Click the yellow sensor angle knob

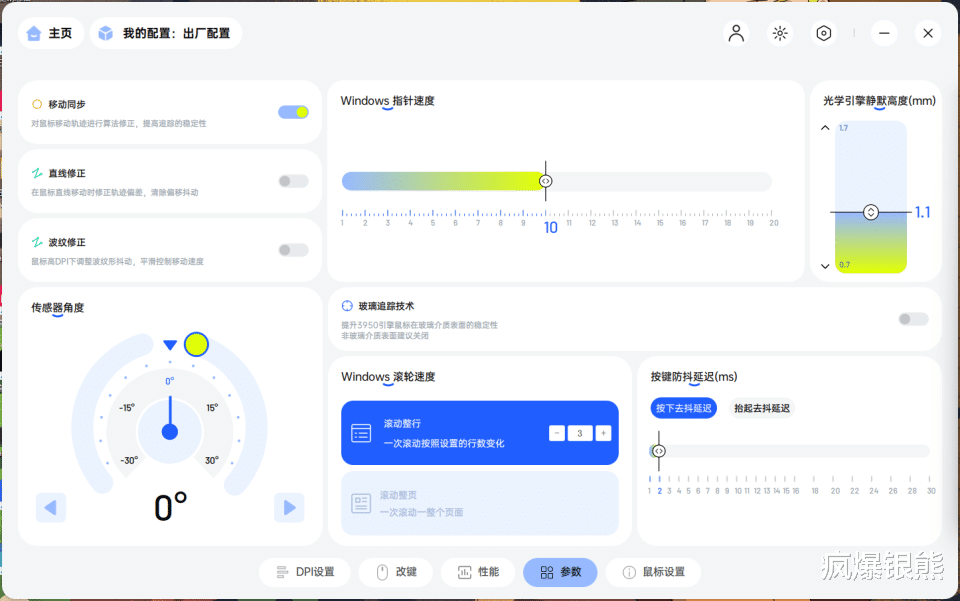coord(197,345)
